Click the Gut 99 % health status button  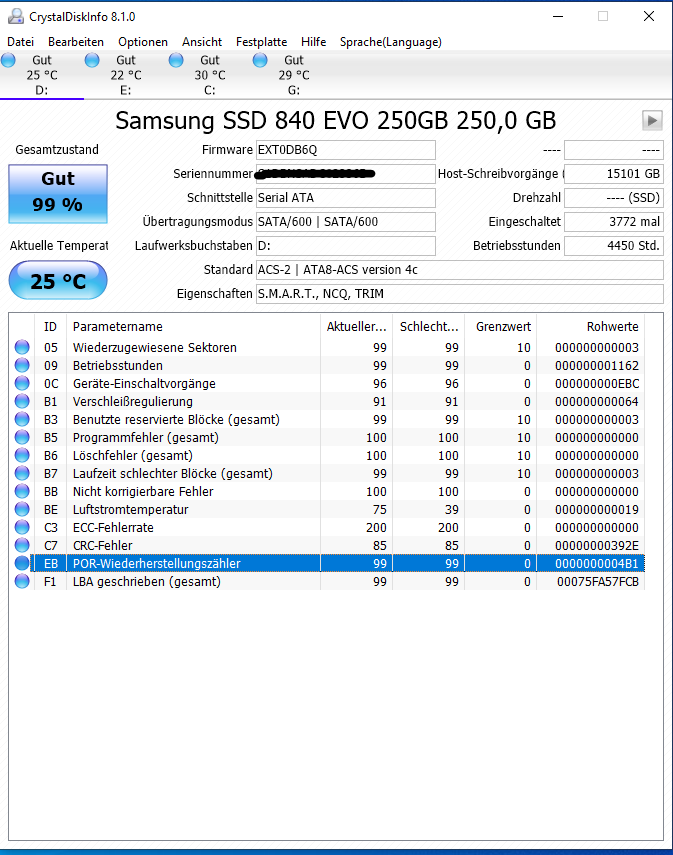[58, 194]
